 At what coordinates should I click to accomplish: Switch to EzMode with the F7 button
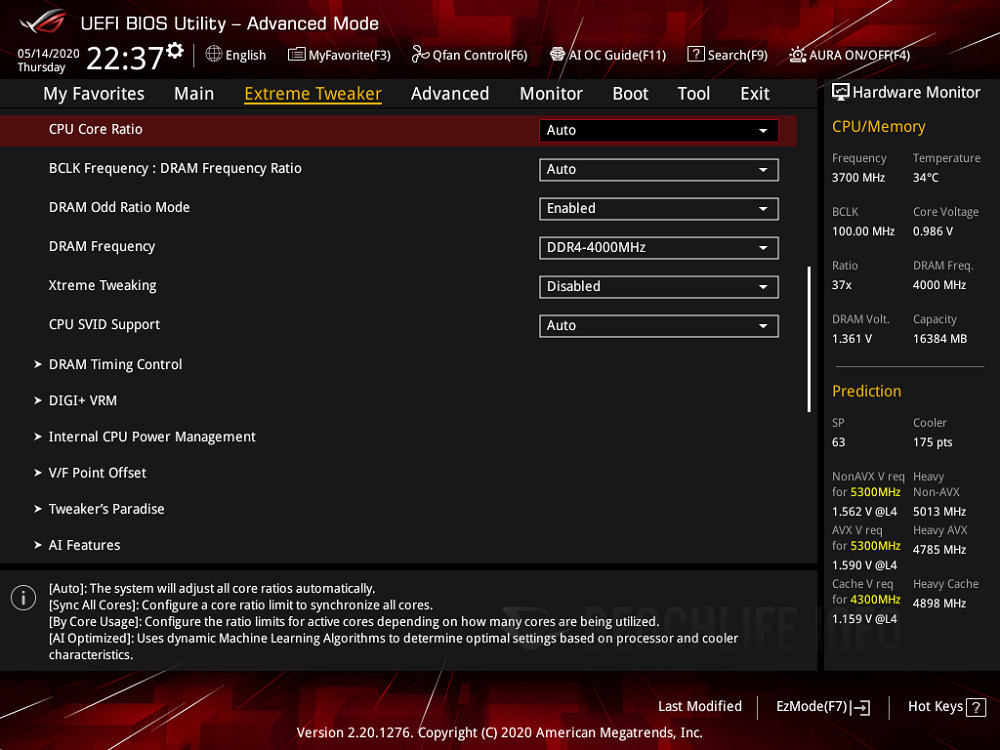click(822, 706)
